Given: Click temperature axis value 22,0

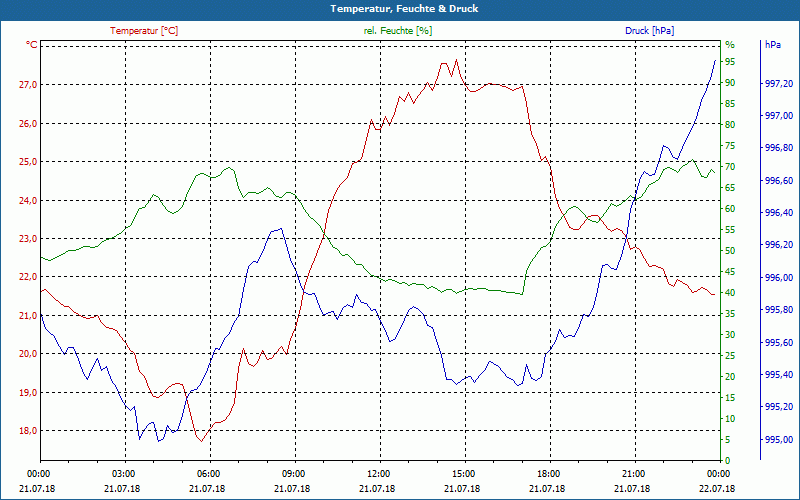Looking at the screenshot, I should point(28,277).
